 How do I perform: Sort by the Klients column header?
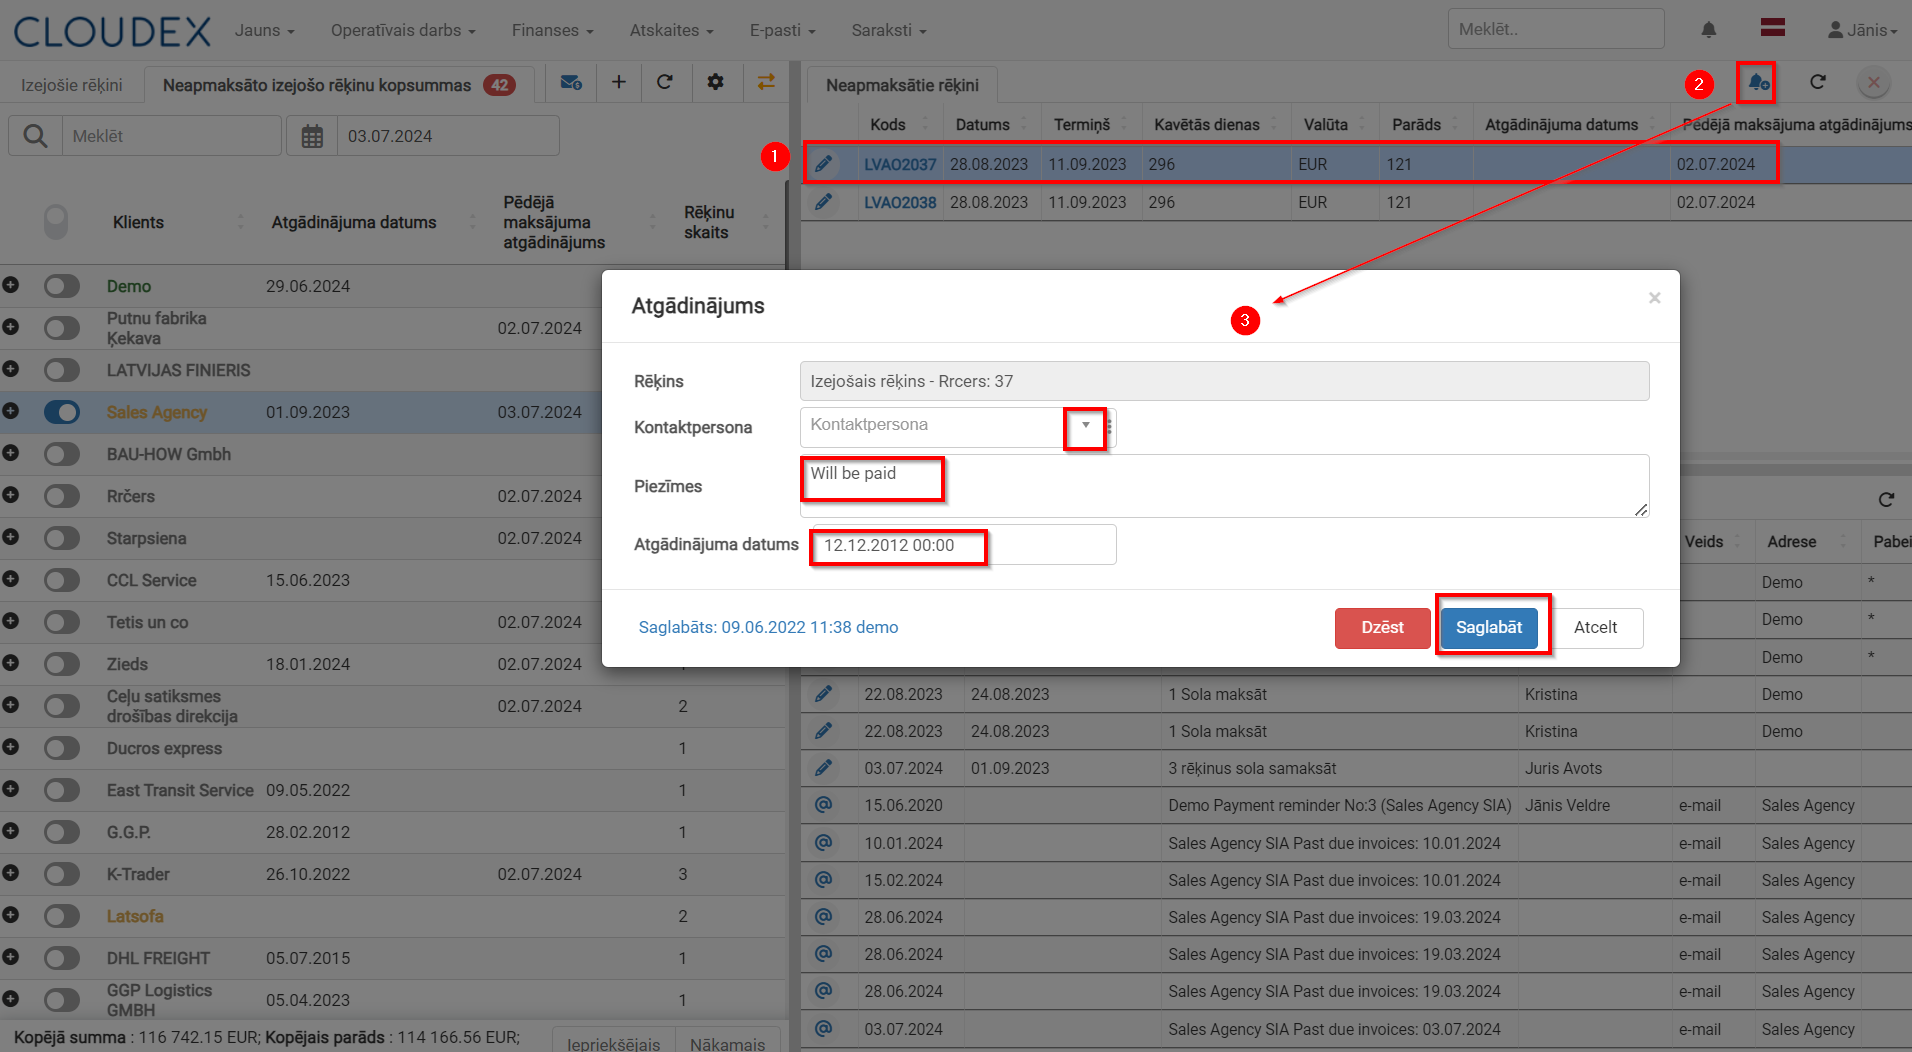pos(138,222)
